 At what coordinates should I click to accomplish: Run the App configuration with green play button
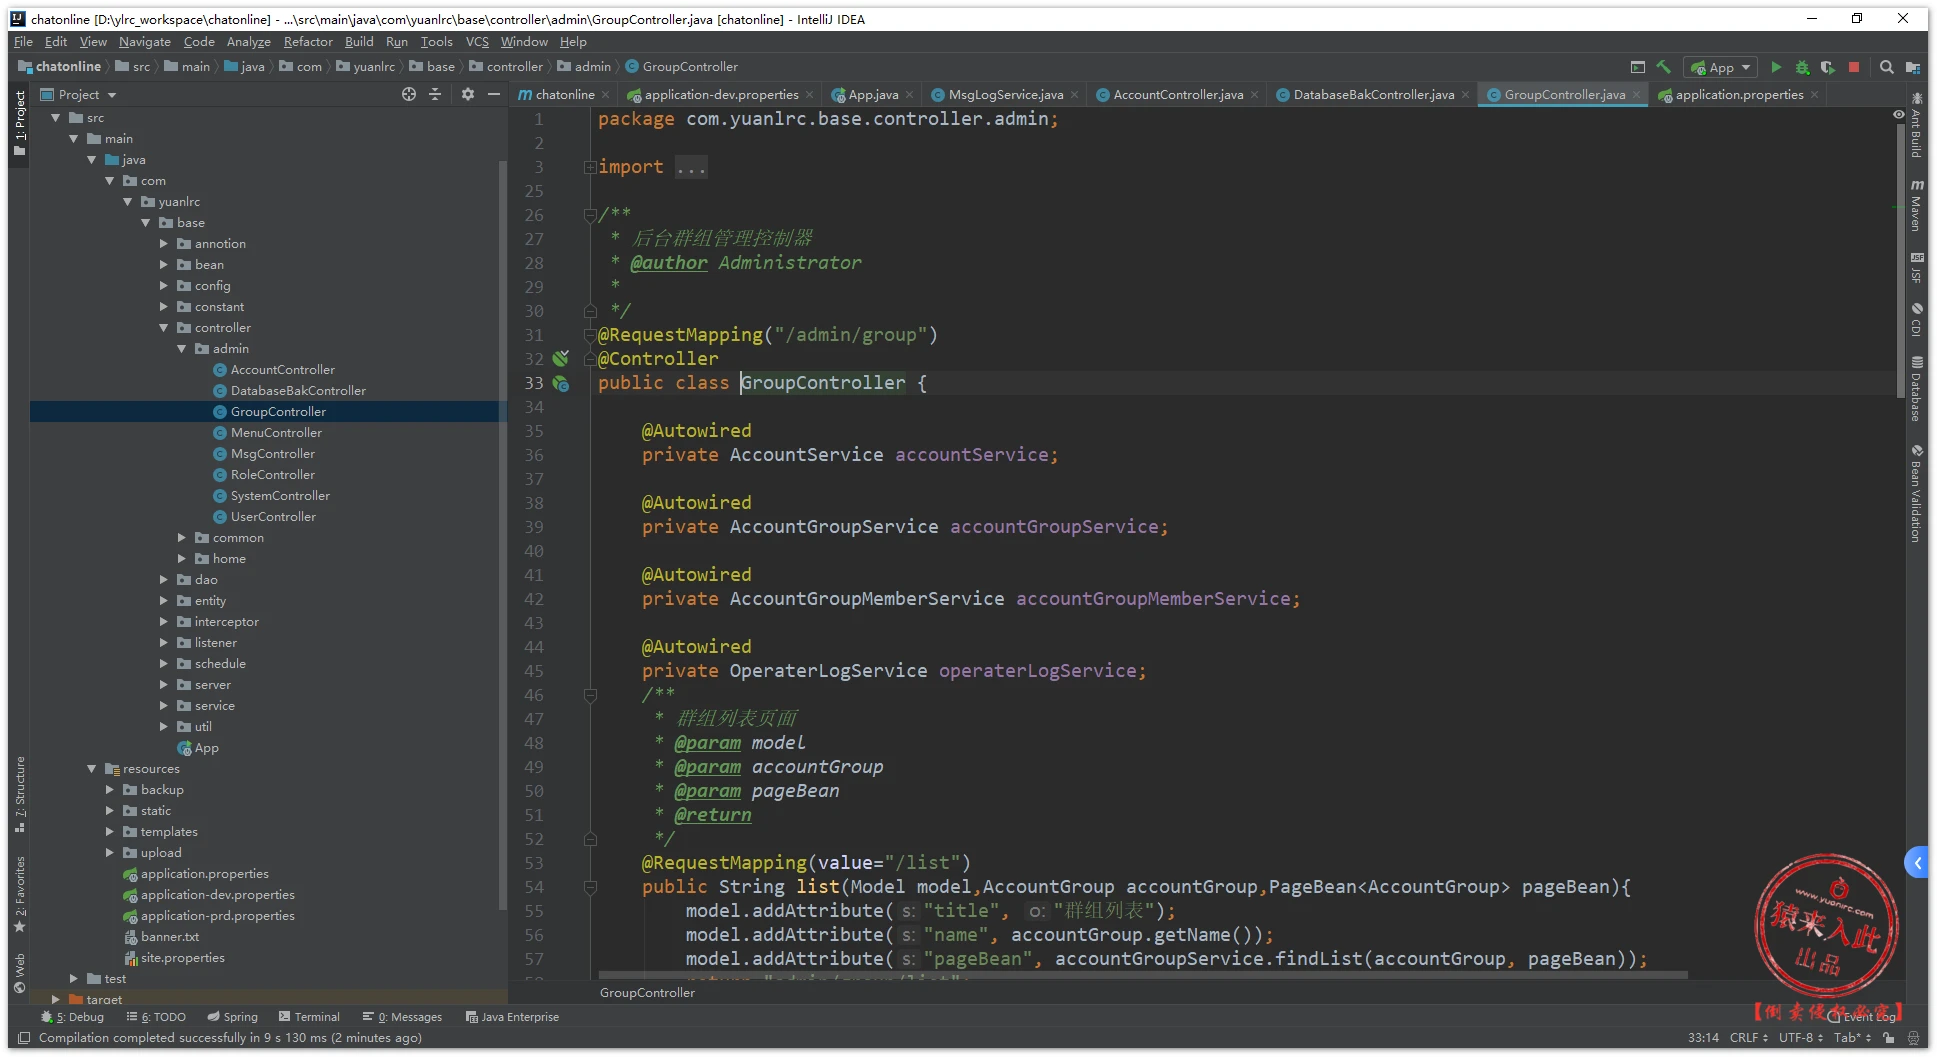(x=1776, y=67)
